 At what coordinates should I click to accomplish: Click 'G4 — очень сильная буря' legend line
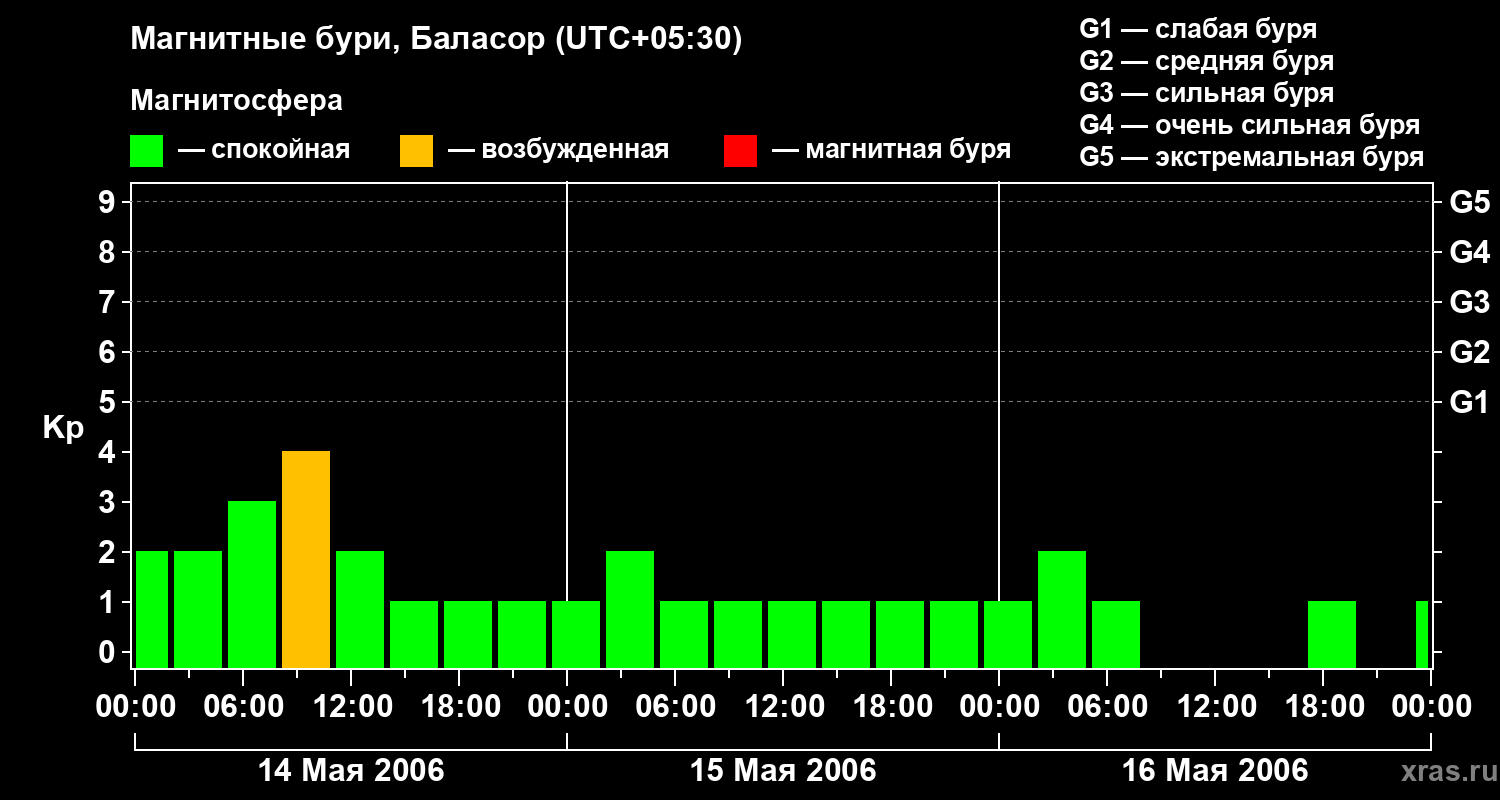click(1249, 125)
